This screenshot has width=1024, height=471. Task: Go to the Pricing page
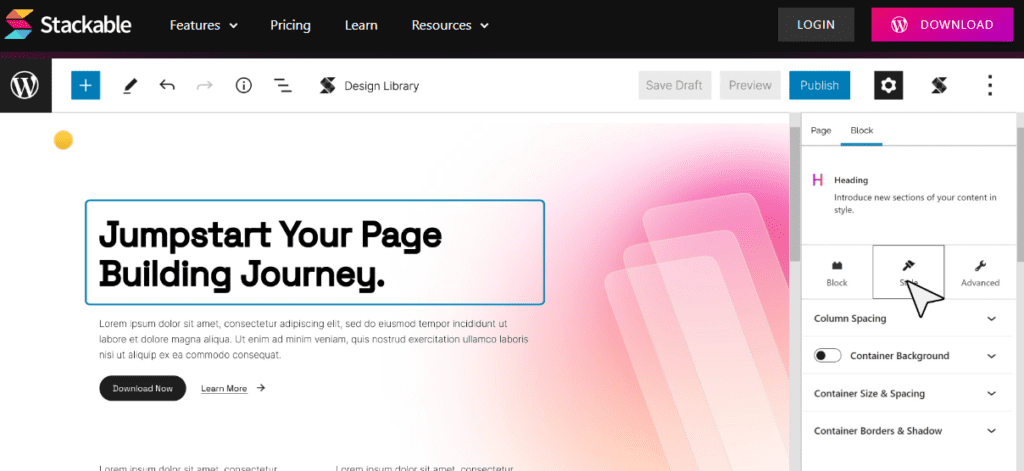291,25
